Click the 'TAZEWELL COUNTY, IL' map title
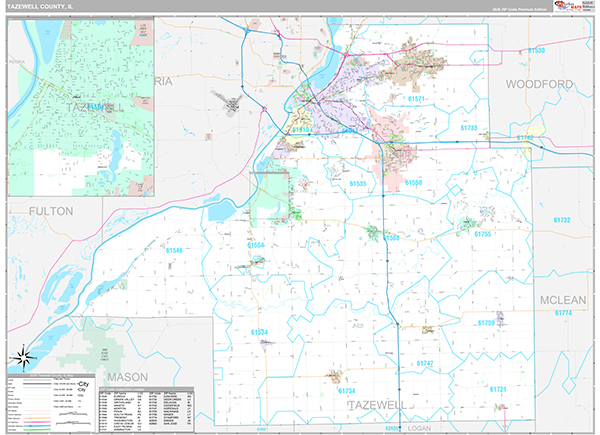Screen dimensions: 600x435 (40, 7)
